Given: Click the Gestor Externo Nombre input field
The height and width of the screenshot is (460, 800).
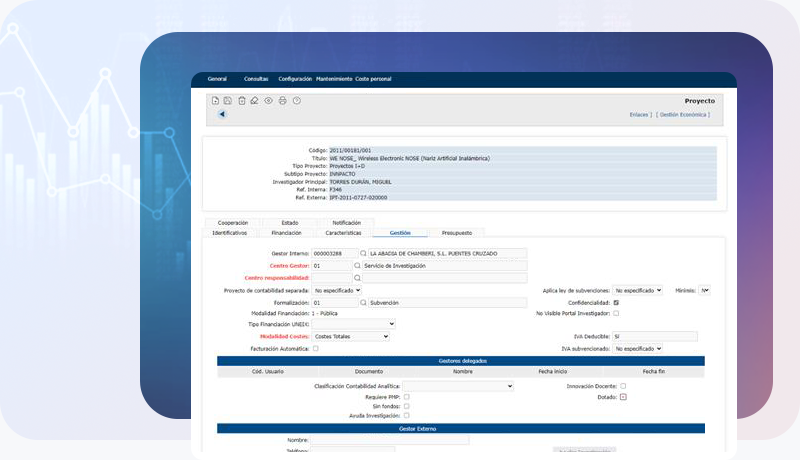Looking at the screenshot, I should (389, 440).
